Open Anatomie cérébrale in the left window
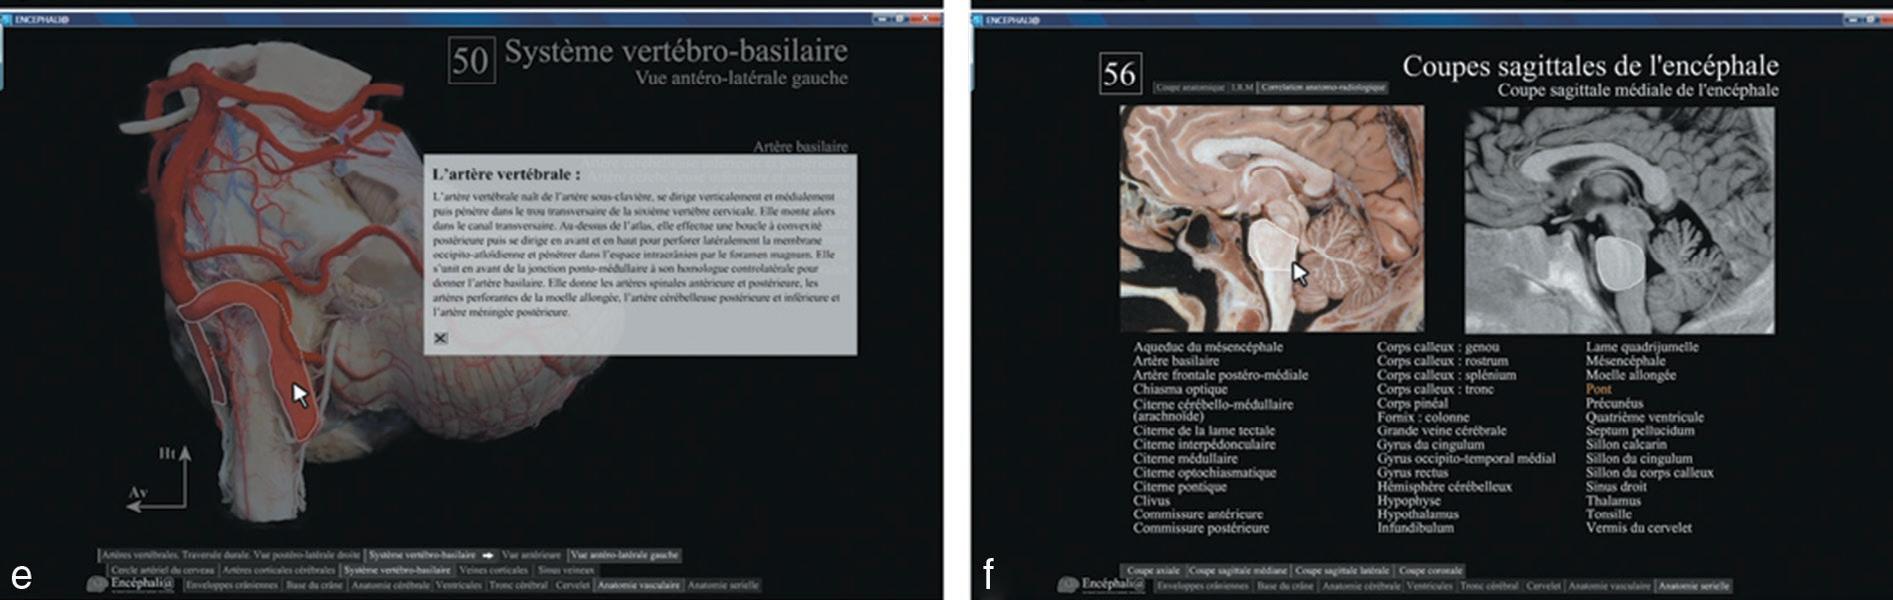Image resolution: width=1893 pixels, height=600 pixels. tap(390, 585)
